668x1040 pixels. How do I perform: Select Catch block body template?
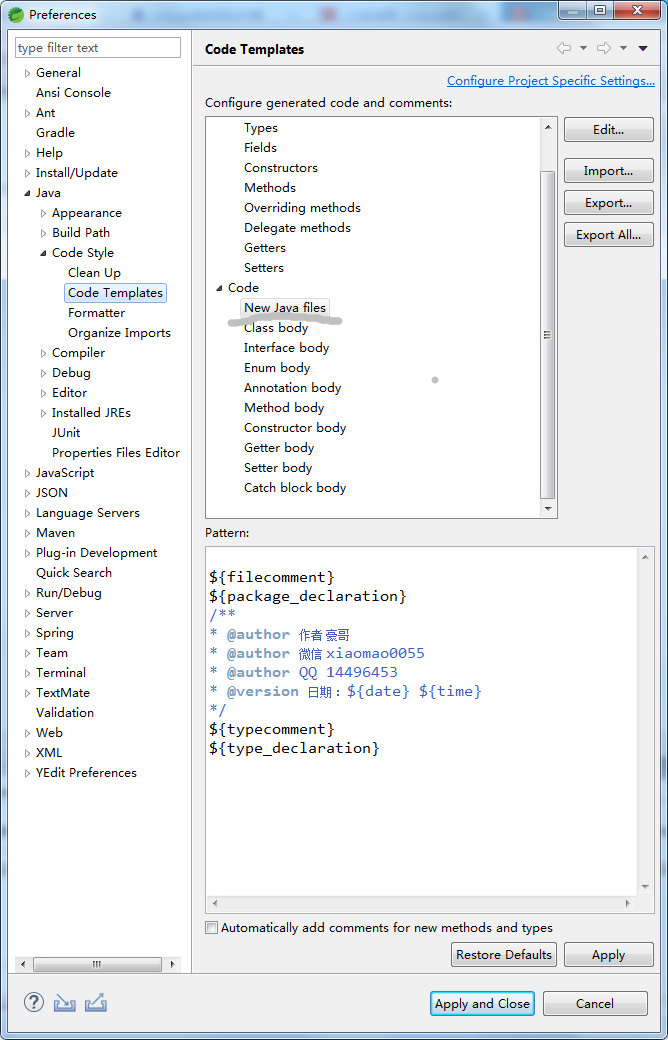point(295,488)
